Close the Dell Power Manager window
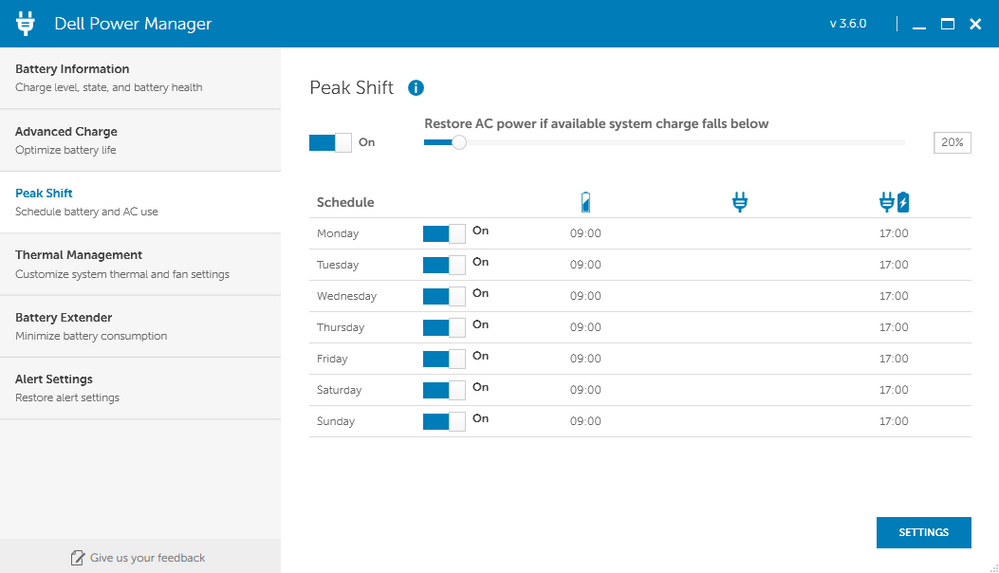999x573 pixels. 975,24
